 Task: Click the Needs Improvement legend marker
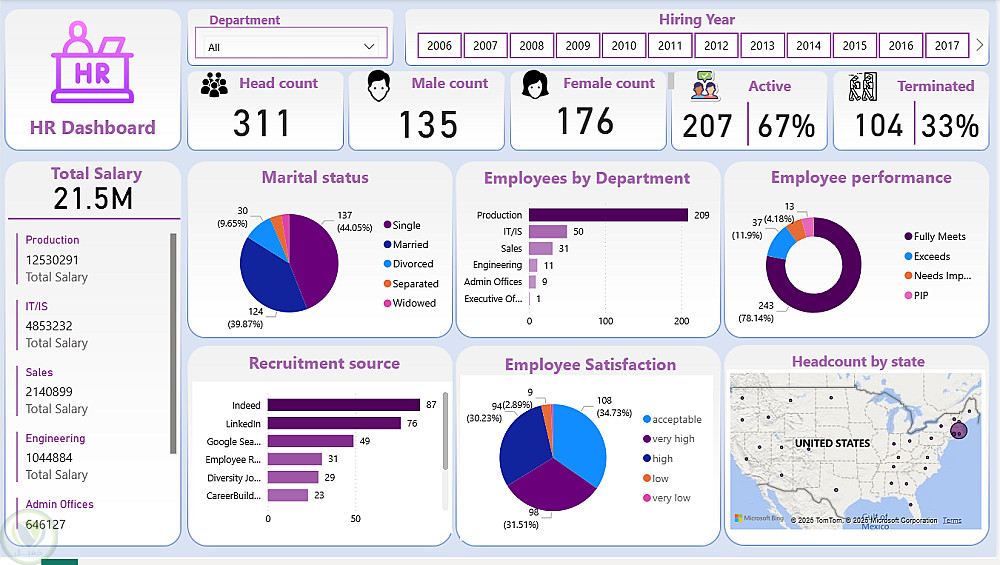point(908,275)
